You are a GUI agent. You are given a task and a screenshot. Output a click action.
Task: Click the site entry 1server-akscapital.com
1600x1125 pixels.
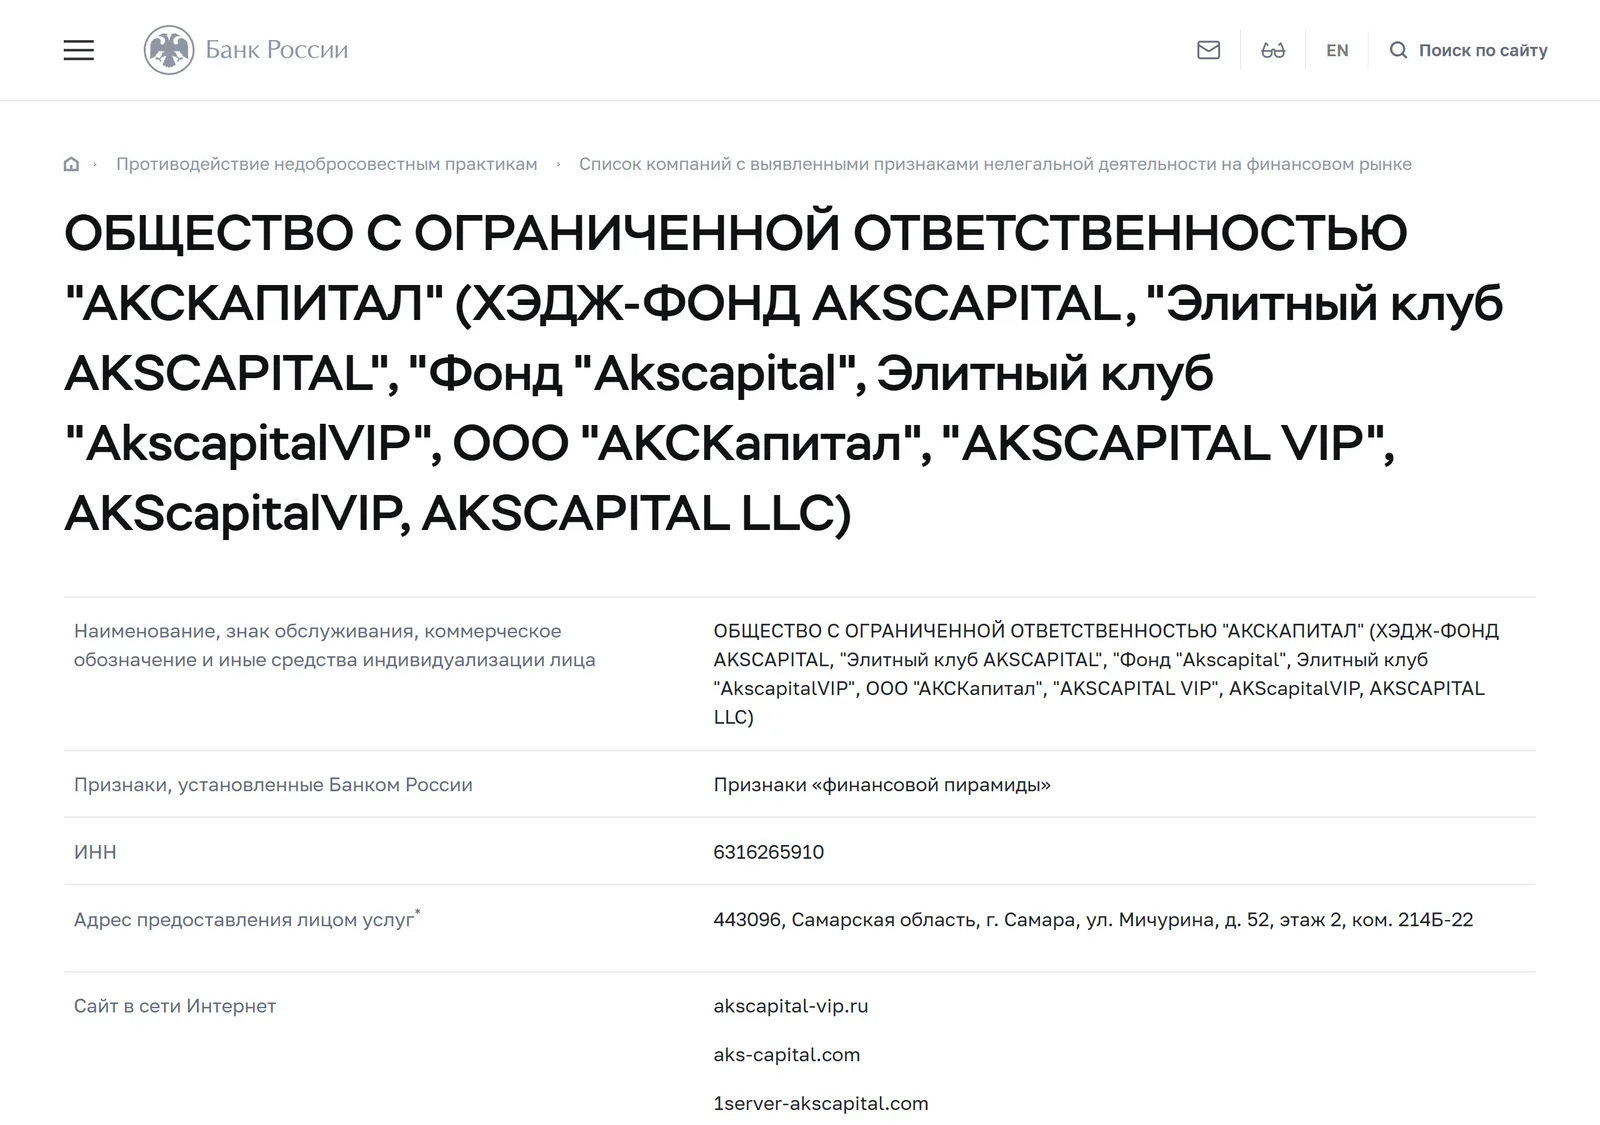pyautogui.click(x=821, y=1104)
